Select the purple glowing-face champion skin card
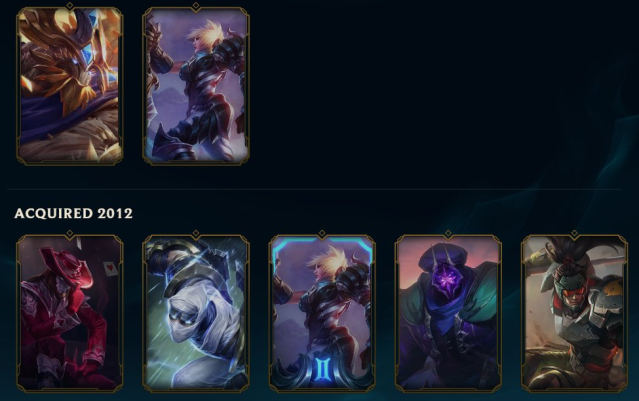The width and height of the screenshot is (639, 401). click(x=448, y=313)
